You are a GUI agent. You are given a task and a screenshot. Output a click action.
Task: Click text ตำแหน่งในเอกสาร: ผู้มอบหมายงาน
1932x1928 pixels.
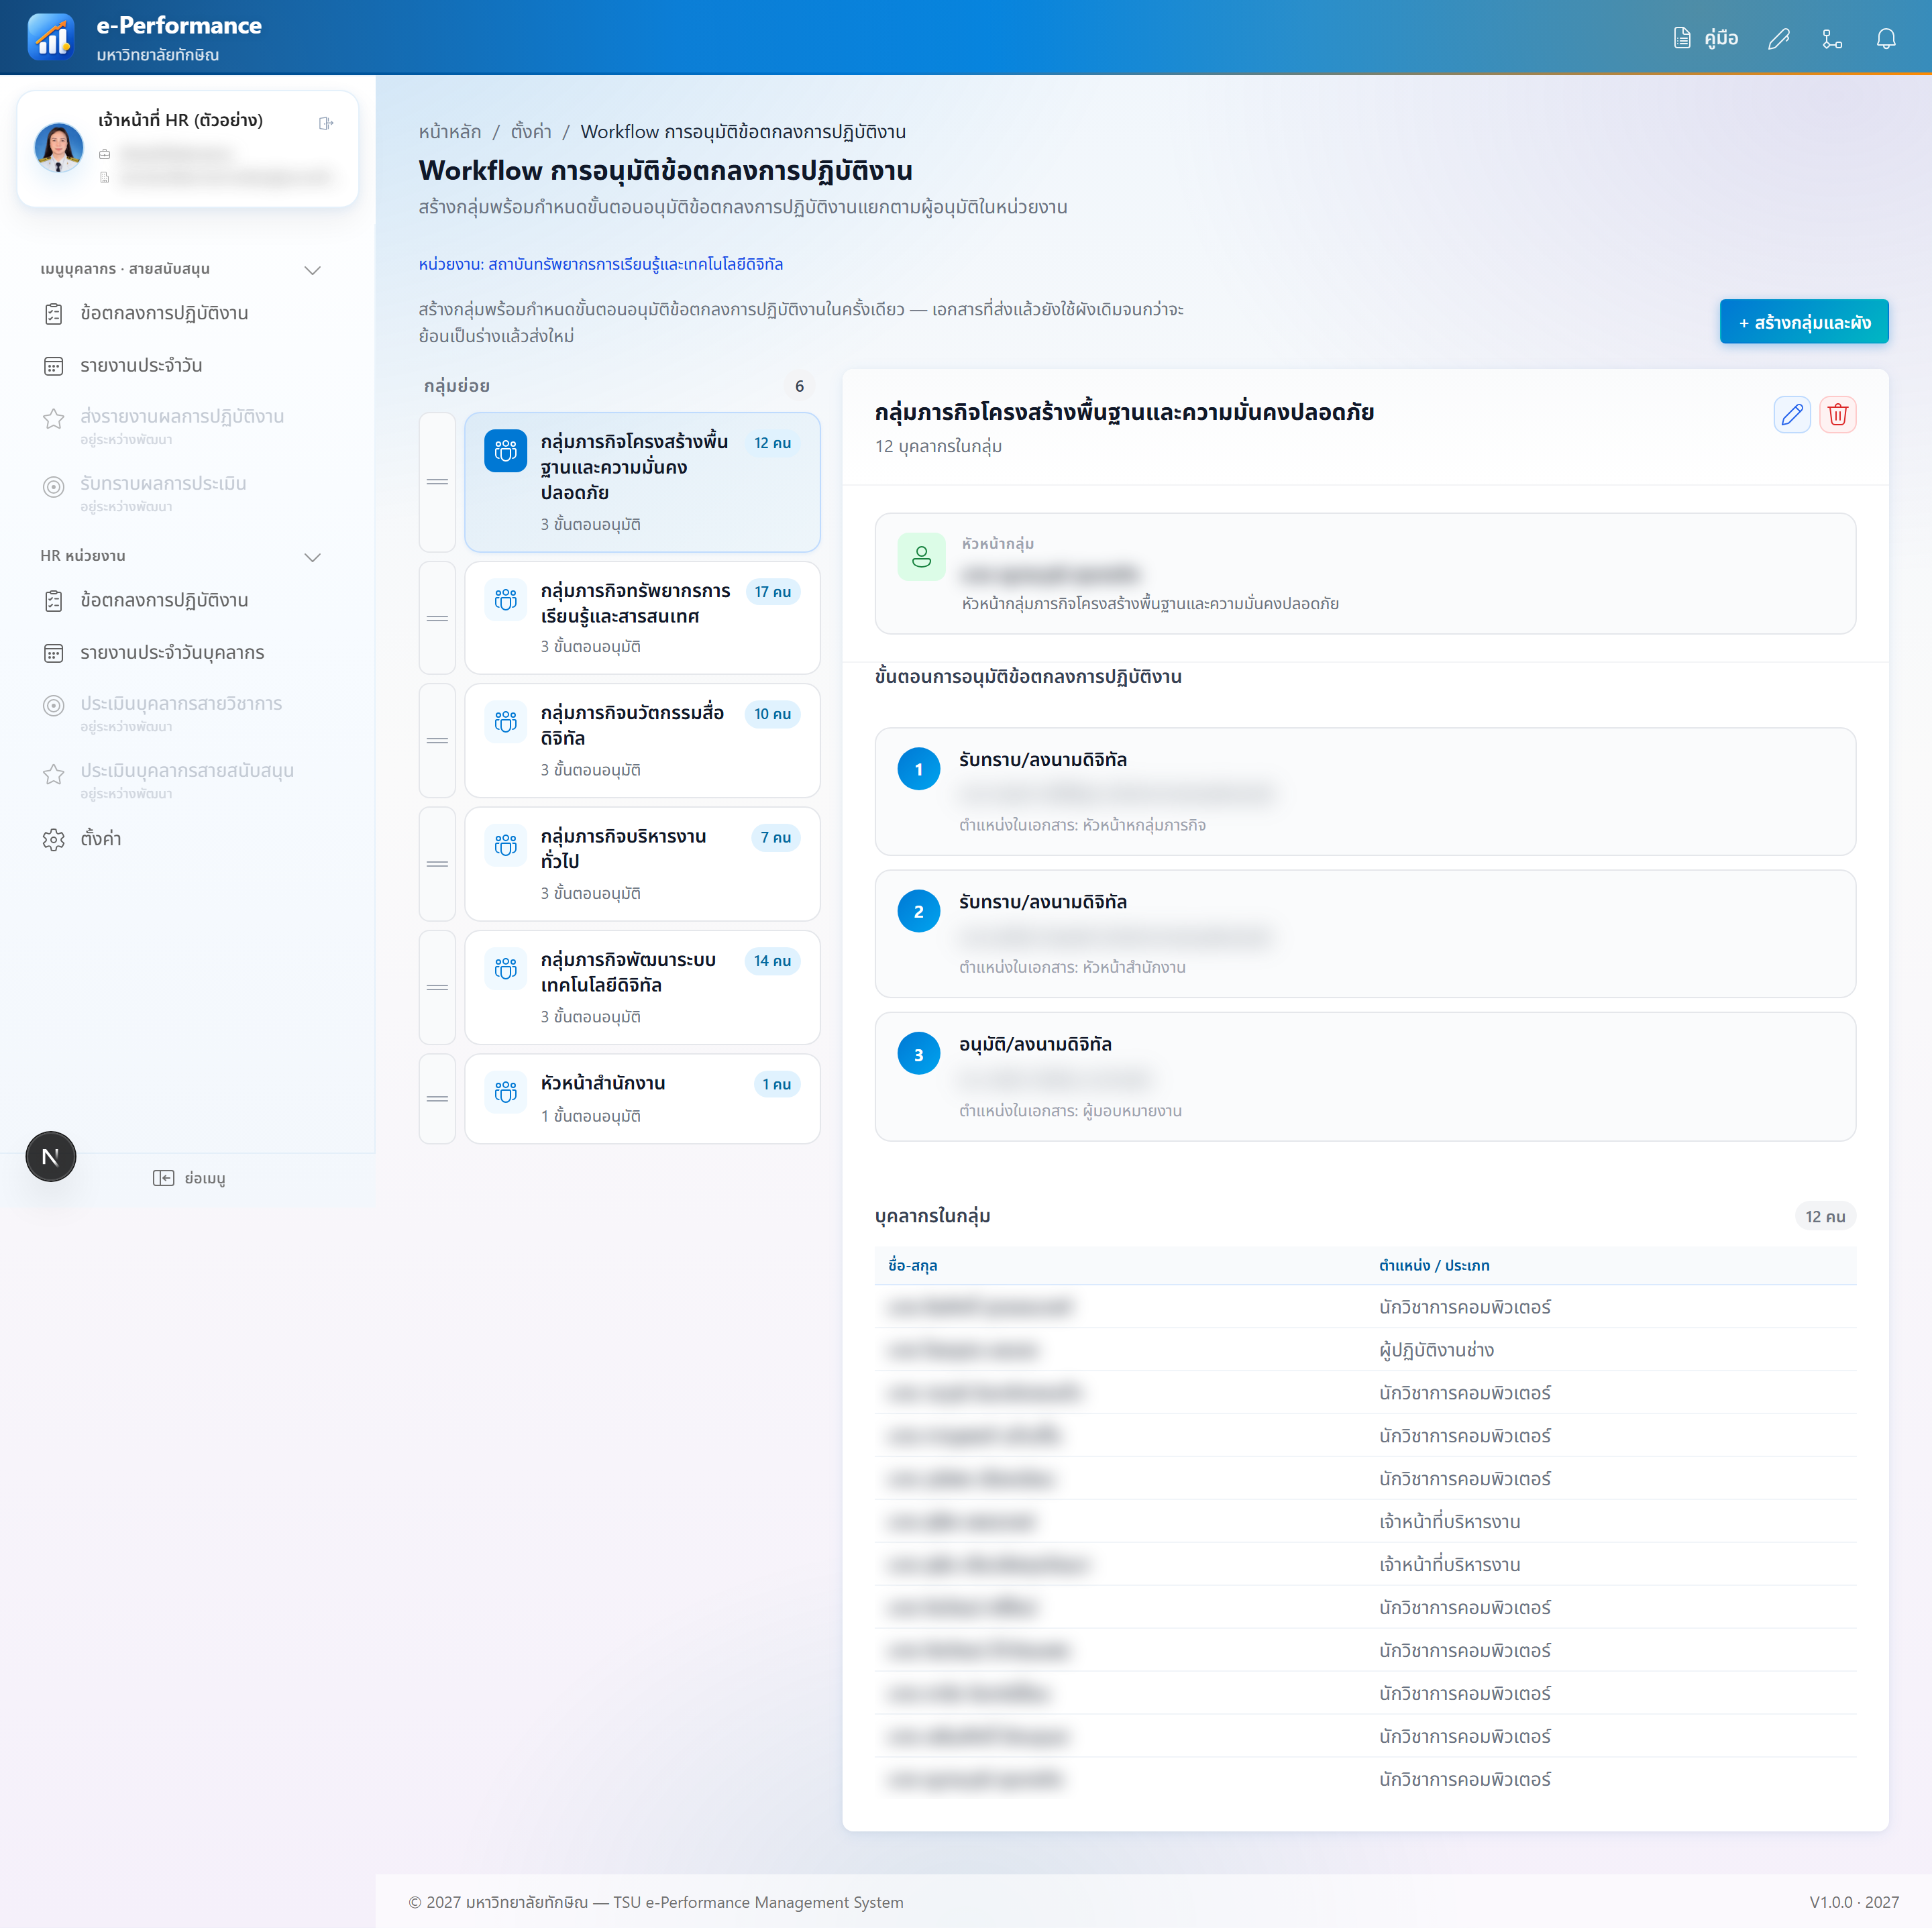pos(1070,1110)
